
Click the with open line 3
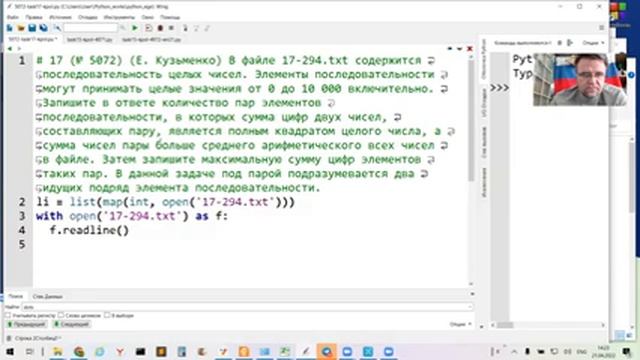pyautogui.click(x=132, y=216)
